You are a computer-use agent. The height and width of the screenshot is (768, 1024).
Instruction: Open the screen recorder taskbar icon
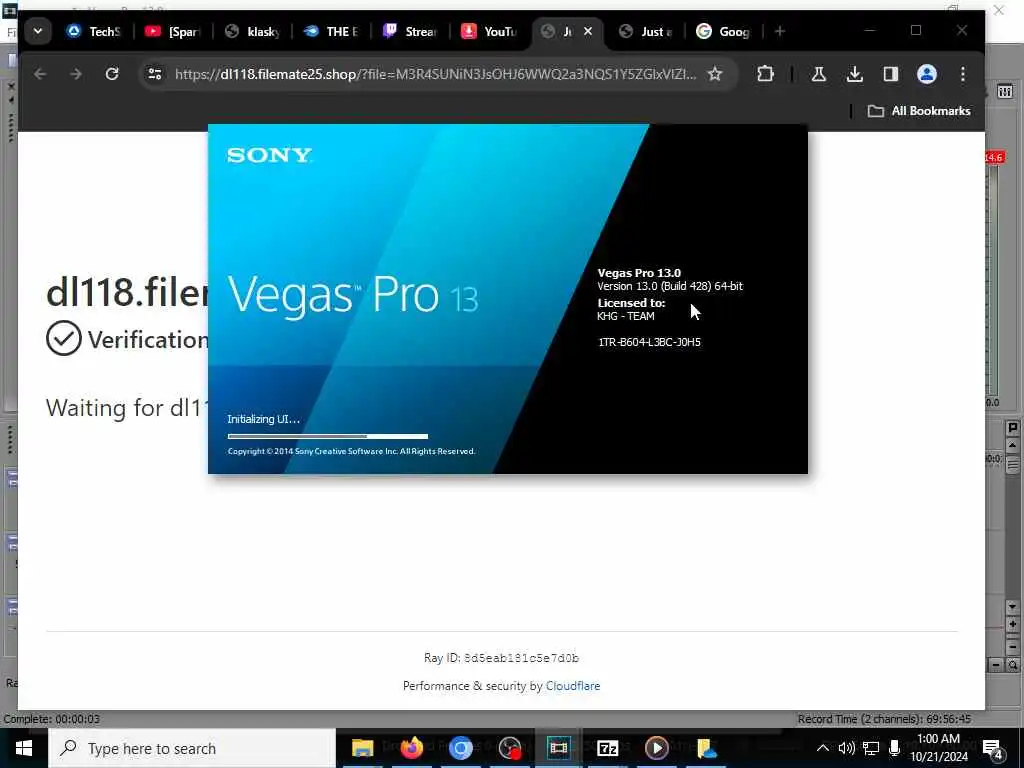pyautogui.click(x=509, y=748)
